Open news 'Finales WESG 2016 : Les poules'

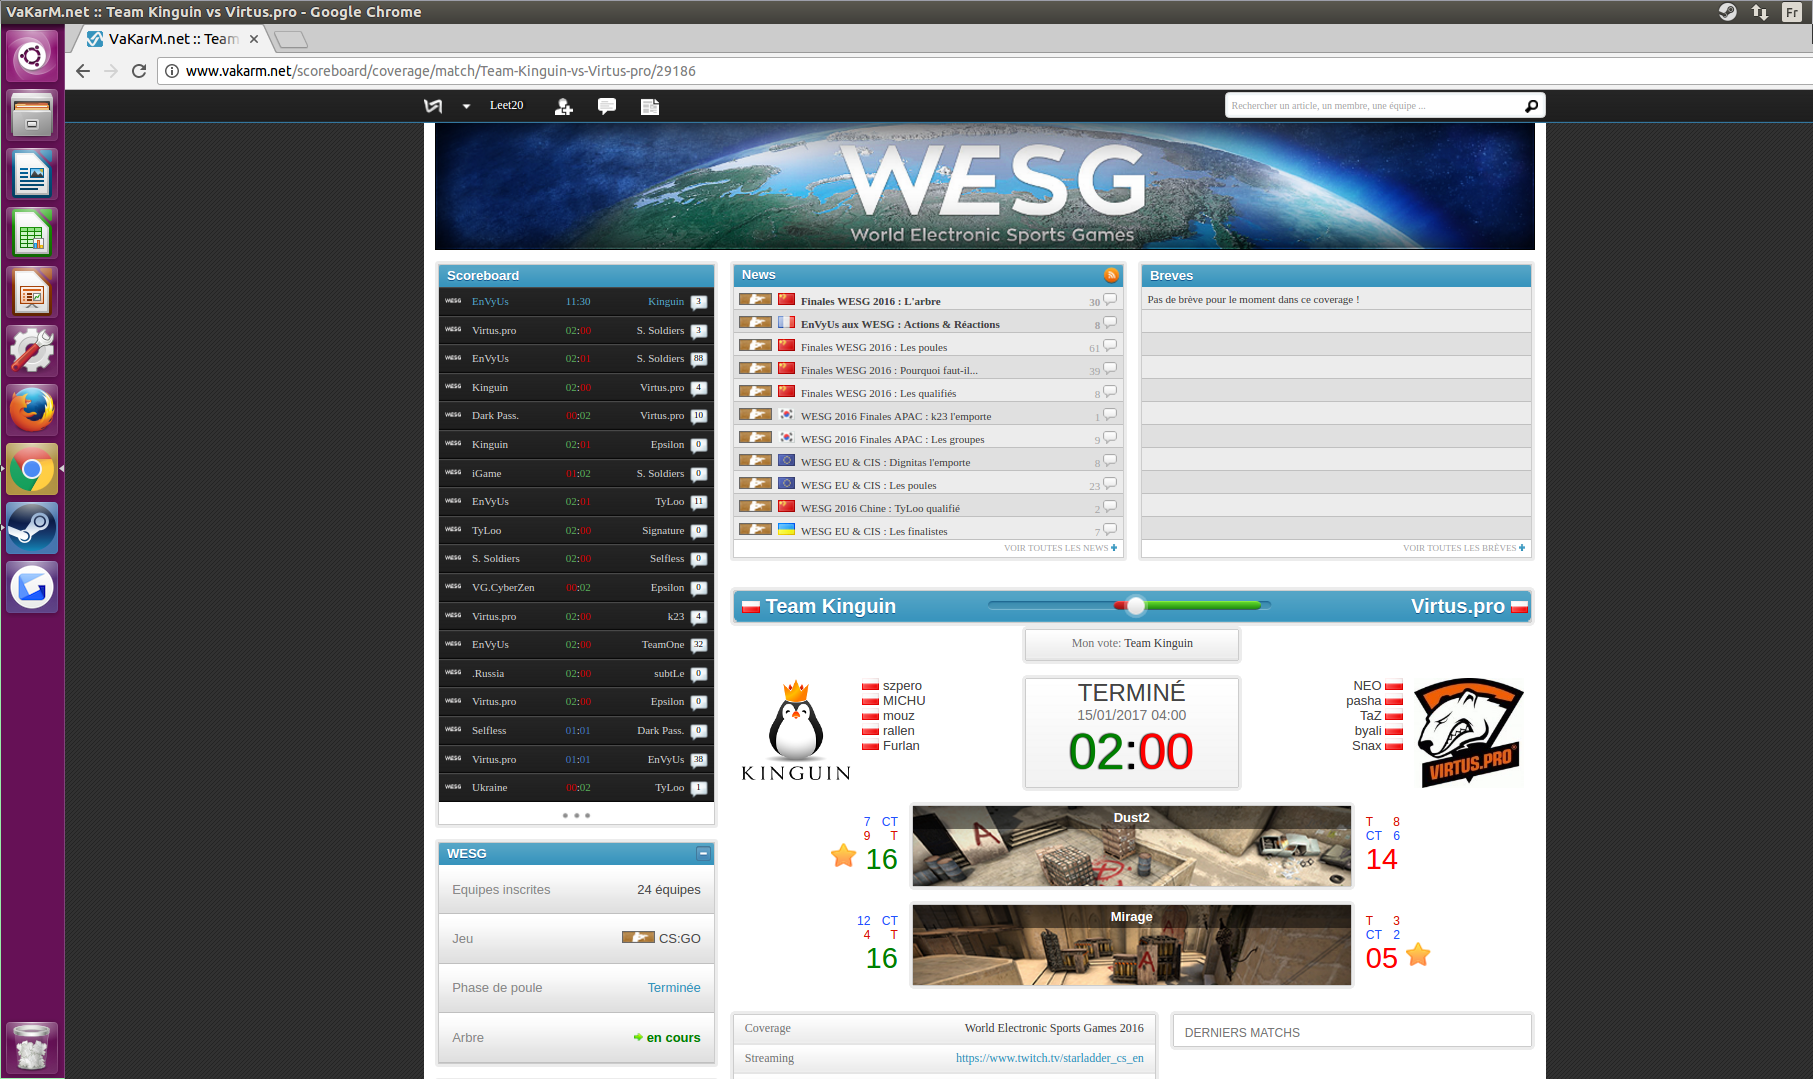click(874, 347)
